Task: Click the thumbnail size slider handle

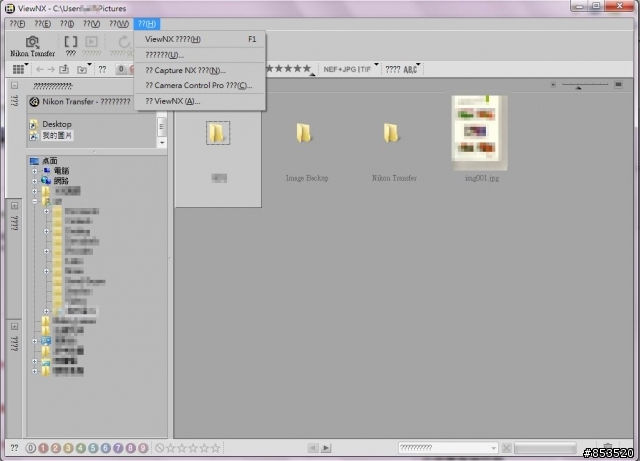Action: pyautogui.click(x=578, y=87)
